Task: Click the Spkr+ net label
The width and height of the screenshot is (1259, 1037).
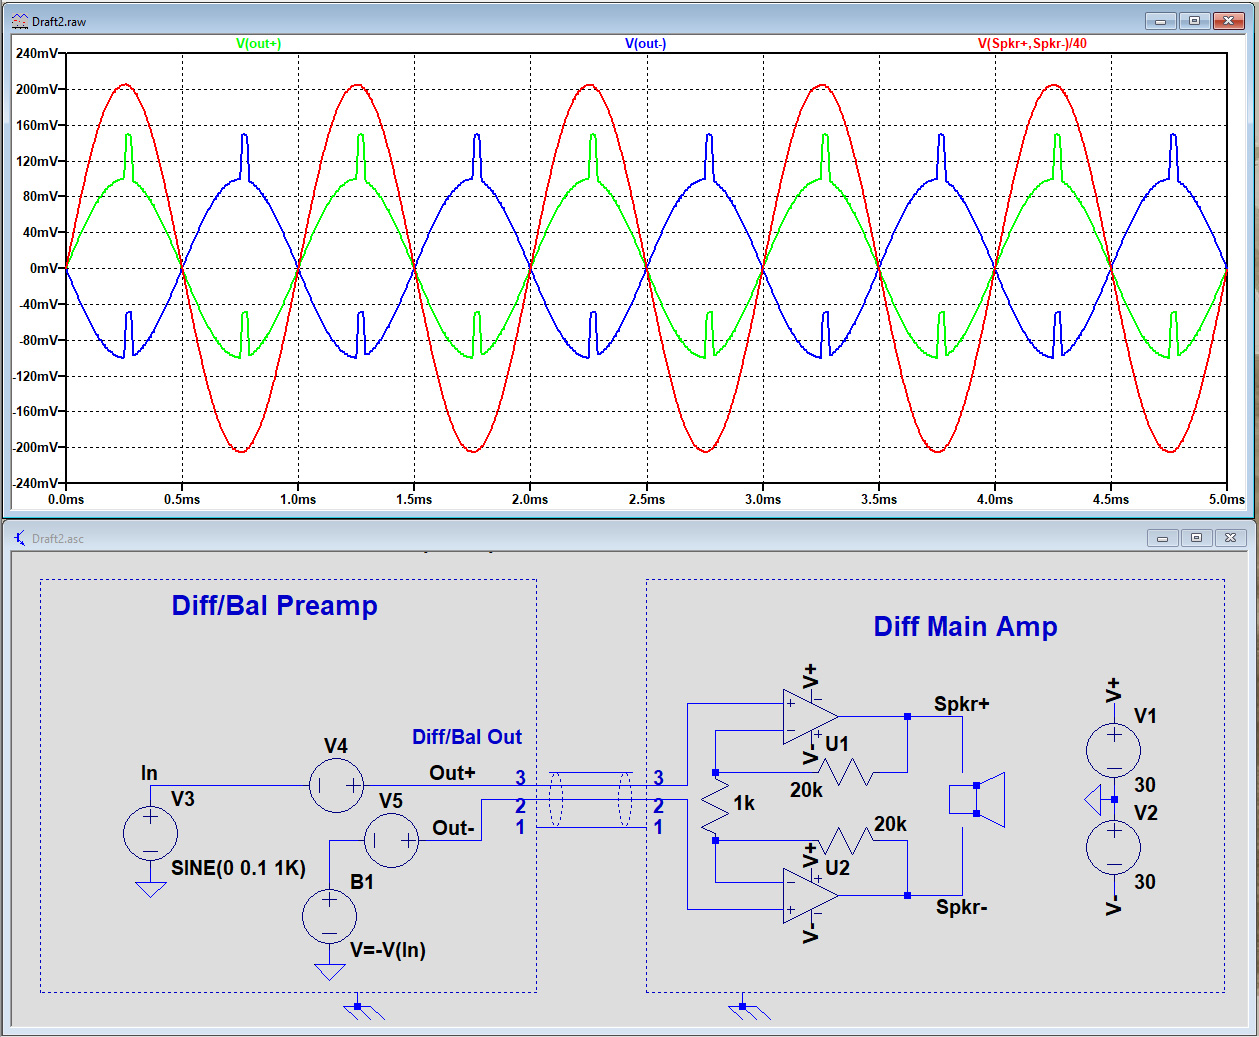Action: (962, 704)
